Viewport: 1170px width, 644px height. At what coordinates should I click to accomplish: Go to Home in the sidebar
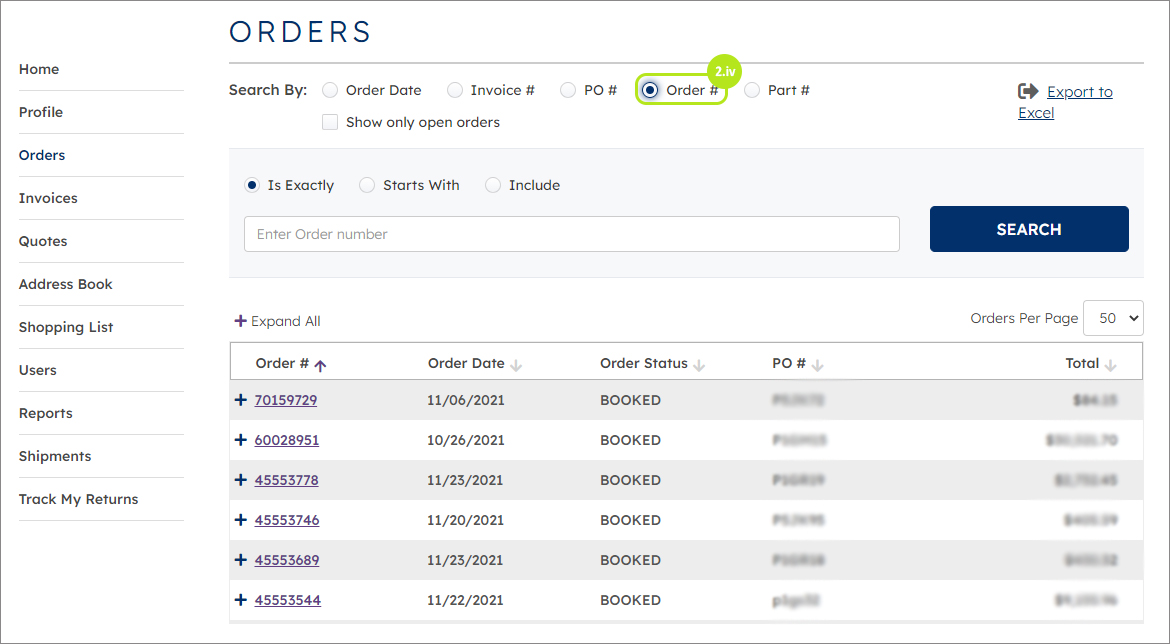[39, 69]
